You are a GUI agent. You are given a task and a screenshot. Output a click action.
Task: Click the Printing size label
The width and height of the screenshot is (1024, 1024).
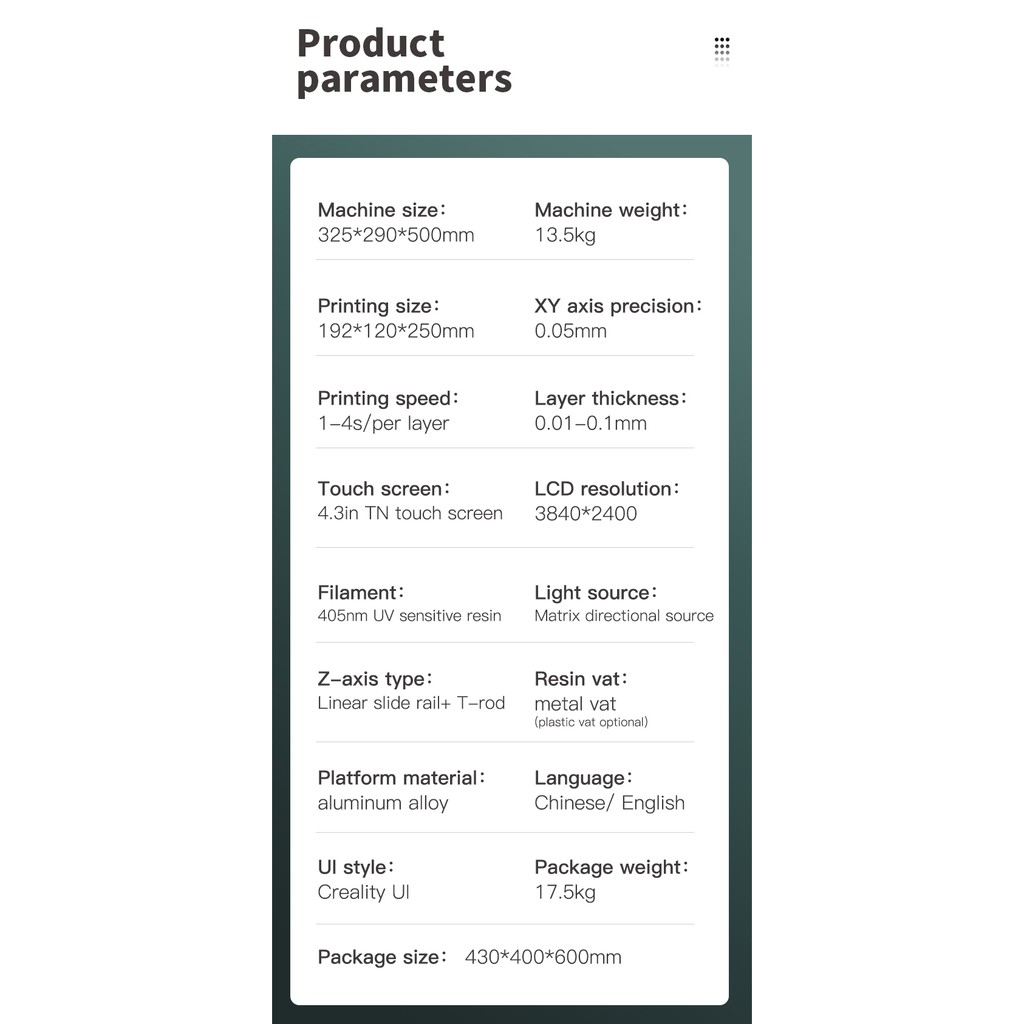click(378, 306)
